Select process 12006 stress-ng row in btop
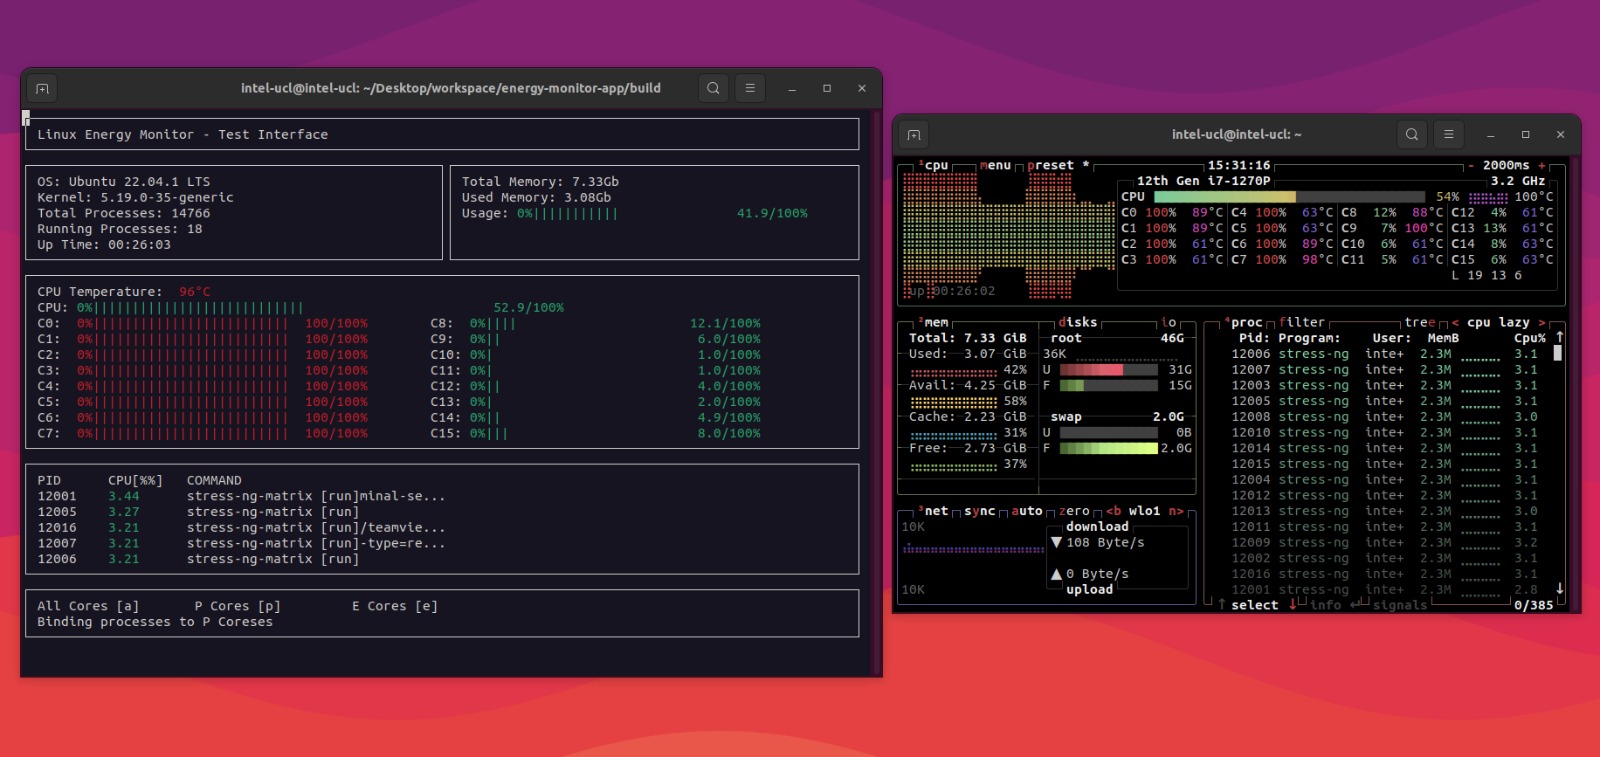Screen dimensions: 1600x757 [x=1385, y=354]
